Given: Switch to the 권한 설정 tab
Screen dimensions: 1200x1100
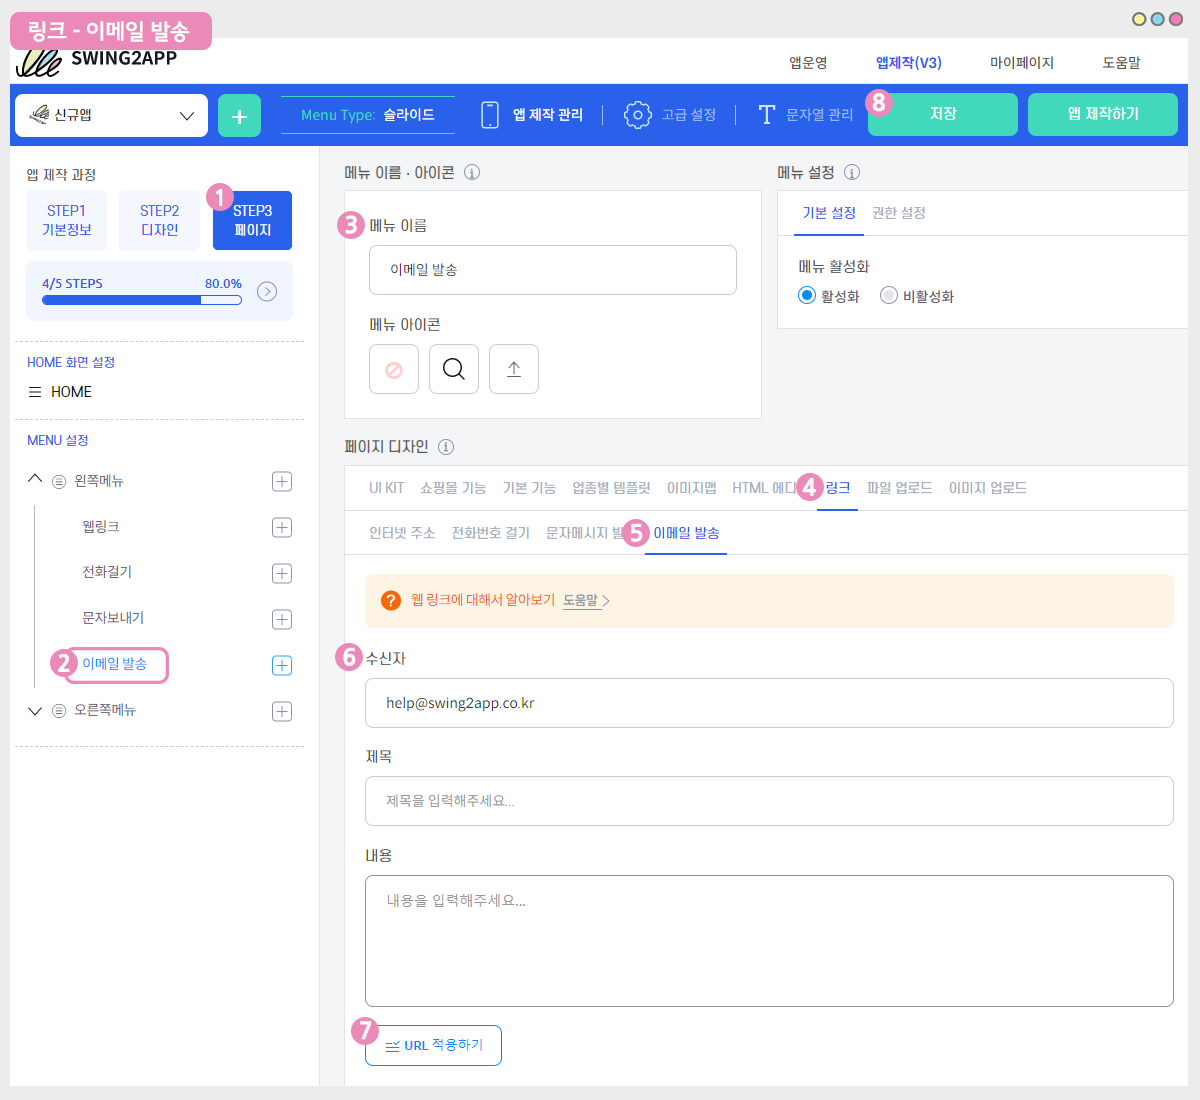Looking at the screenshot, I should 898,213.
